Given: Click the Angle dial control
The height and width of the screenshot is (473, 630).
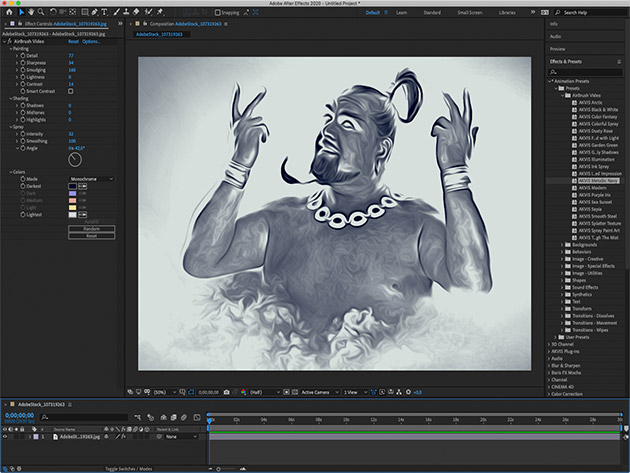Looking at the screenshot, I should [x=74, y=159].
